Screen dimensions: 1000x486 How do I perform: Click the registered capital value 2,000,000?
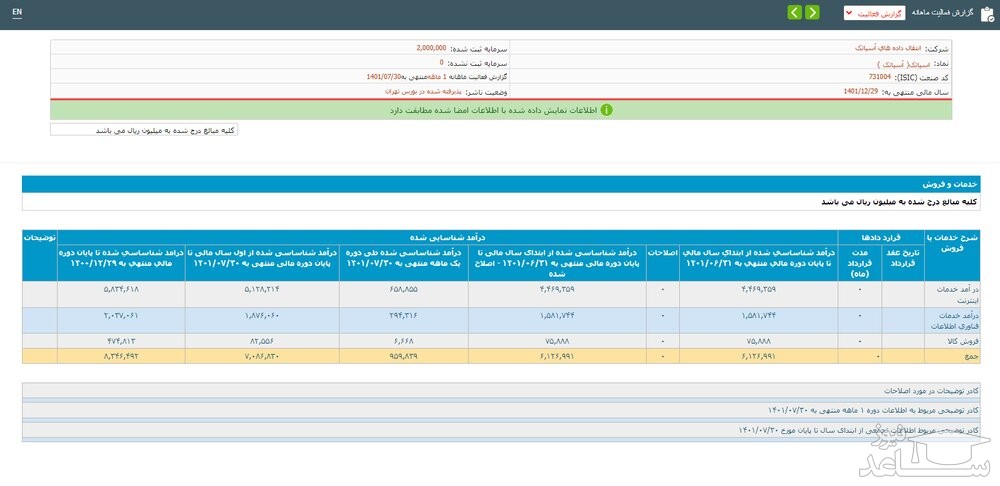(432, 47)
